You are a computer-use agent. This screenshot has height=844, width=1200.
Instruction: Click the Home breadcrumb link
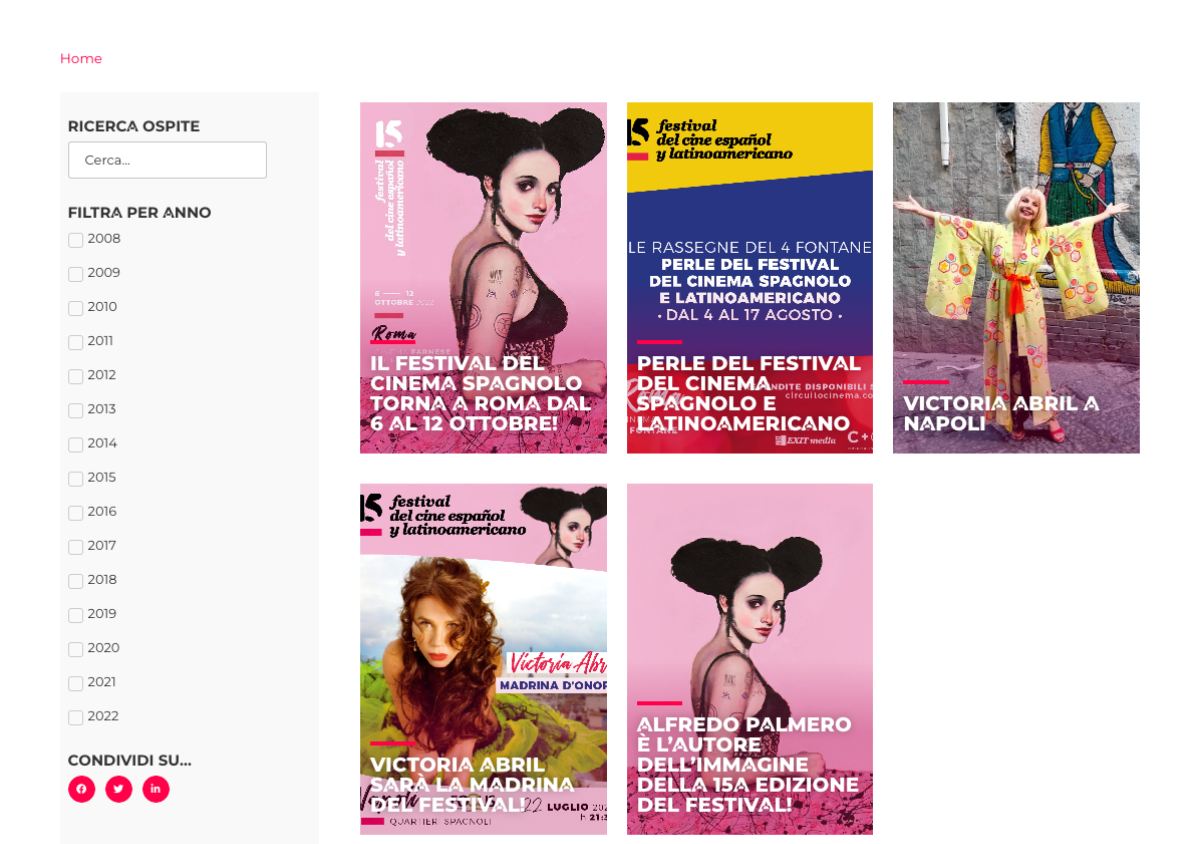click(x=81, y=59)
